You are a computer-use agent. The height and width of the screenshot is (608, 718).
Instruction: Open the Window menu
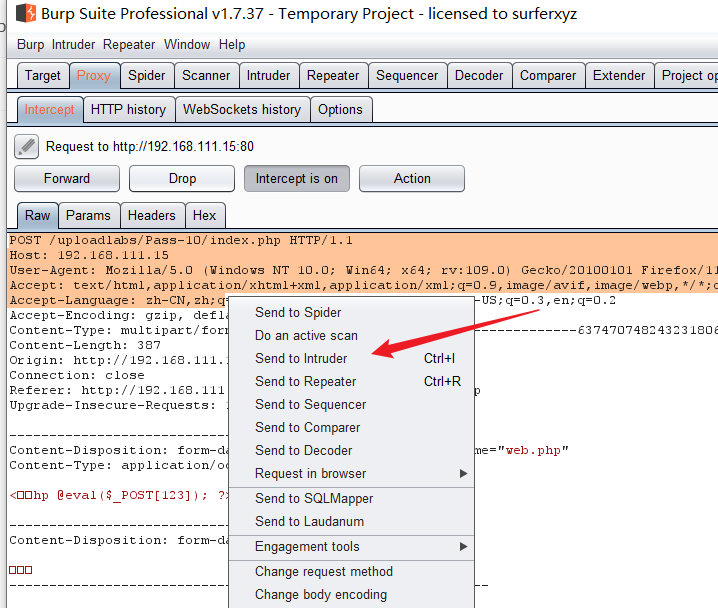coord(187,45)
